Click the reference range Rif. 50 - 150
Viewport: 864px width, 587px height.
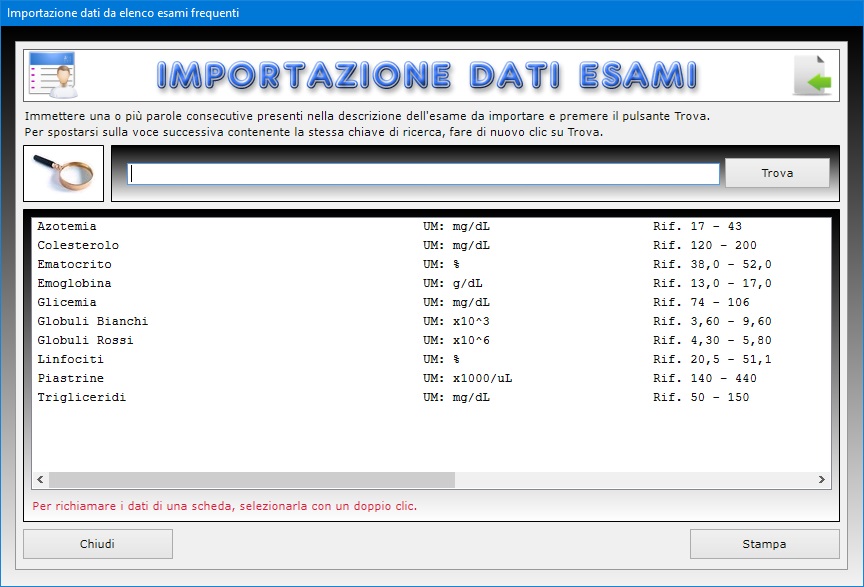(x=701, y=397)
